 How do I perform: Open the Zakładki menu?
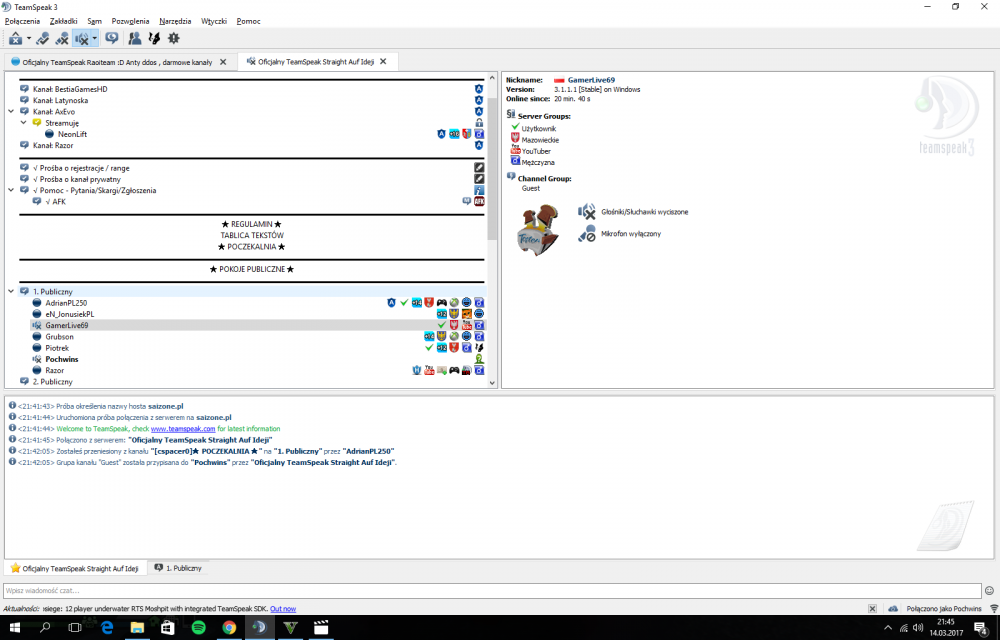coord(64,21)
